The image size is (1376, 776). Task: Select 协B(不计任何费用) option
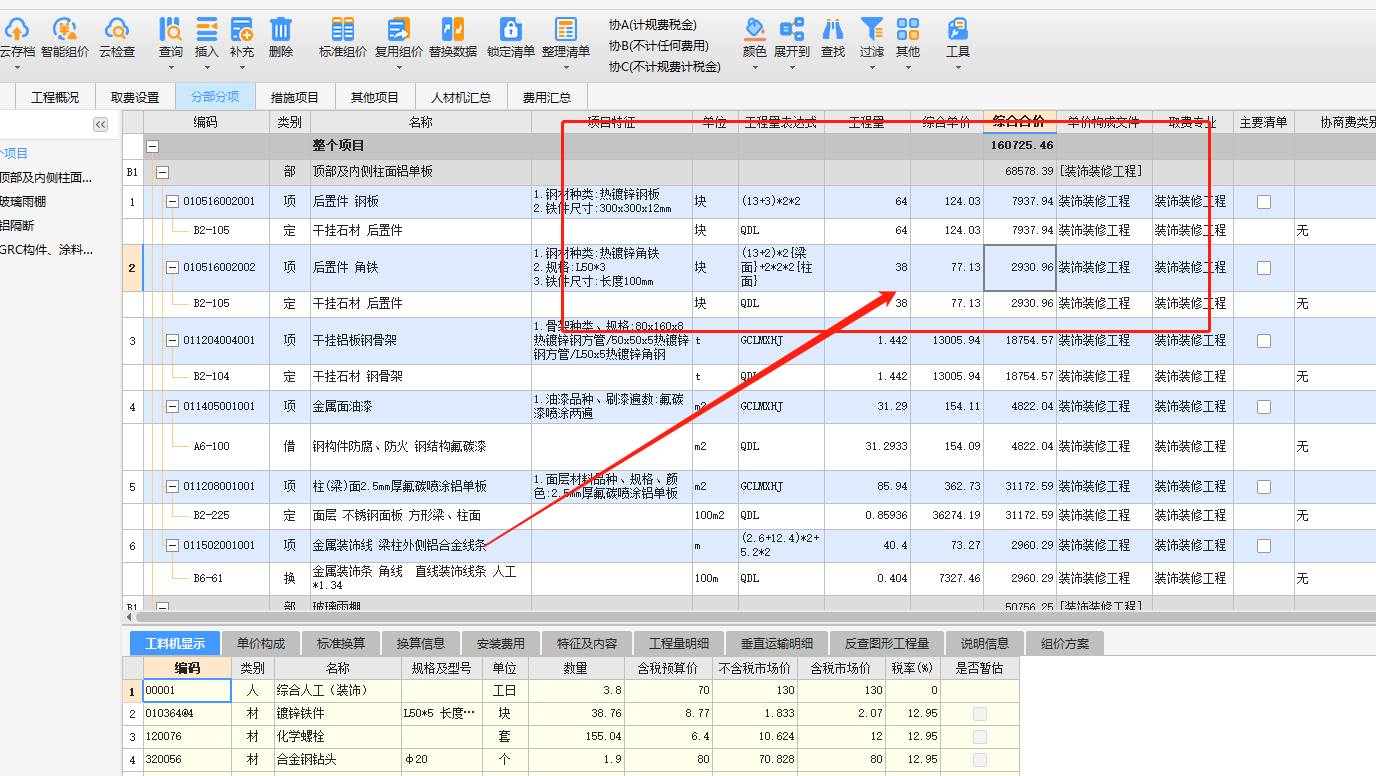pyautogui.click(x=659, y=46)
